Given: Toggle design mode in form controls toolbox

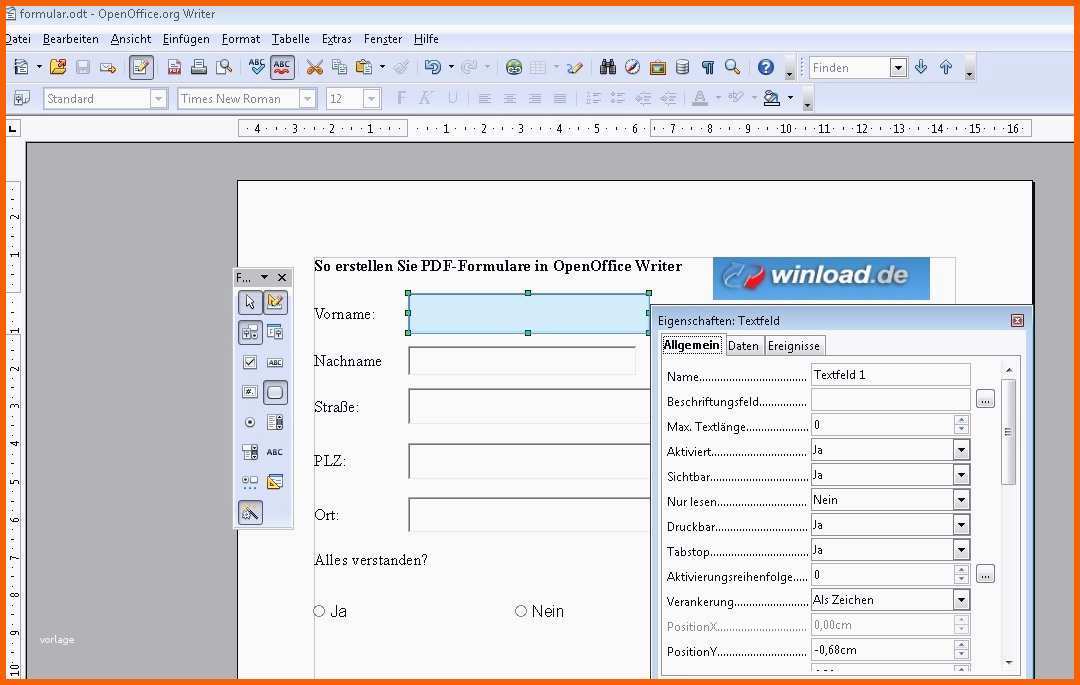Looking at the screenshot, I should pos(275,302).
